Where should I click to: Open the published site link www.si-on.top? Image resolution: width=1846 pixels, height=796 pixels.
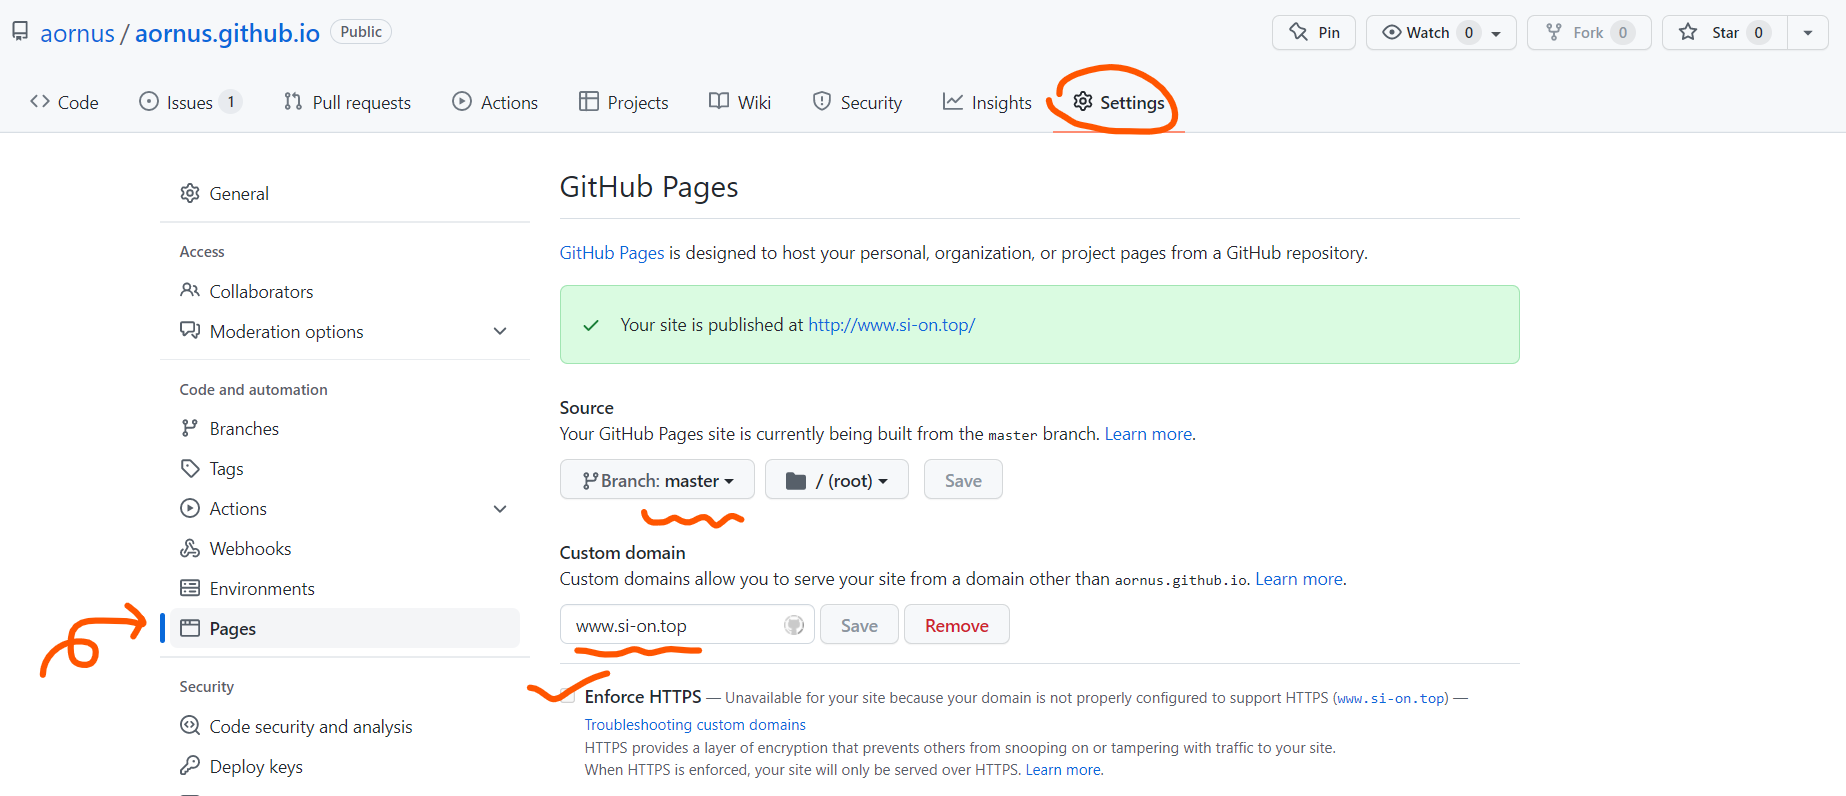tap(891, 325)
